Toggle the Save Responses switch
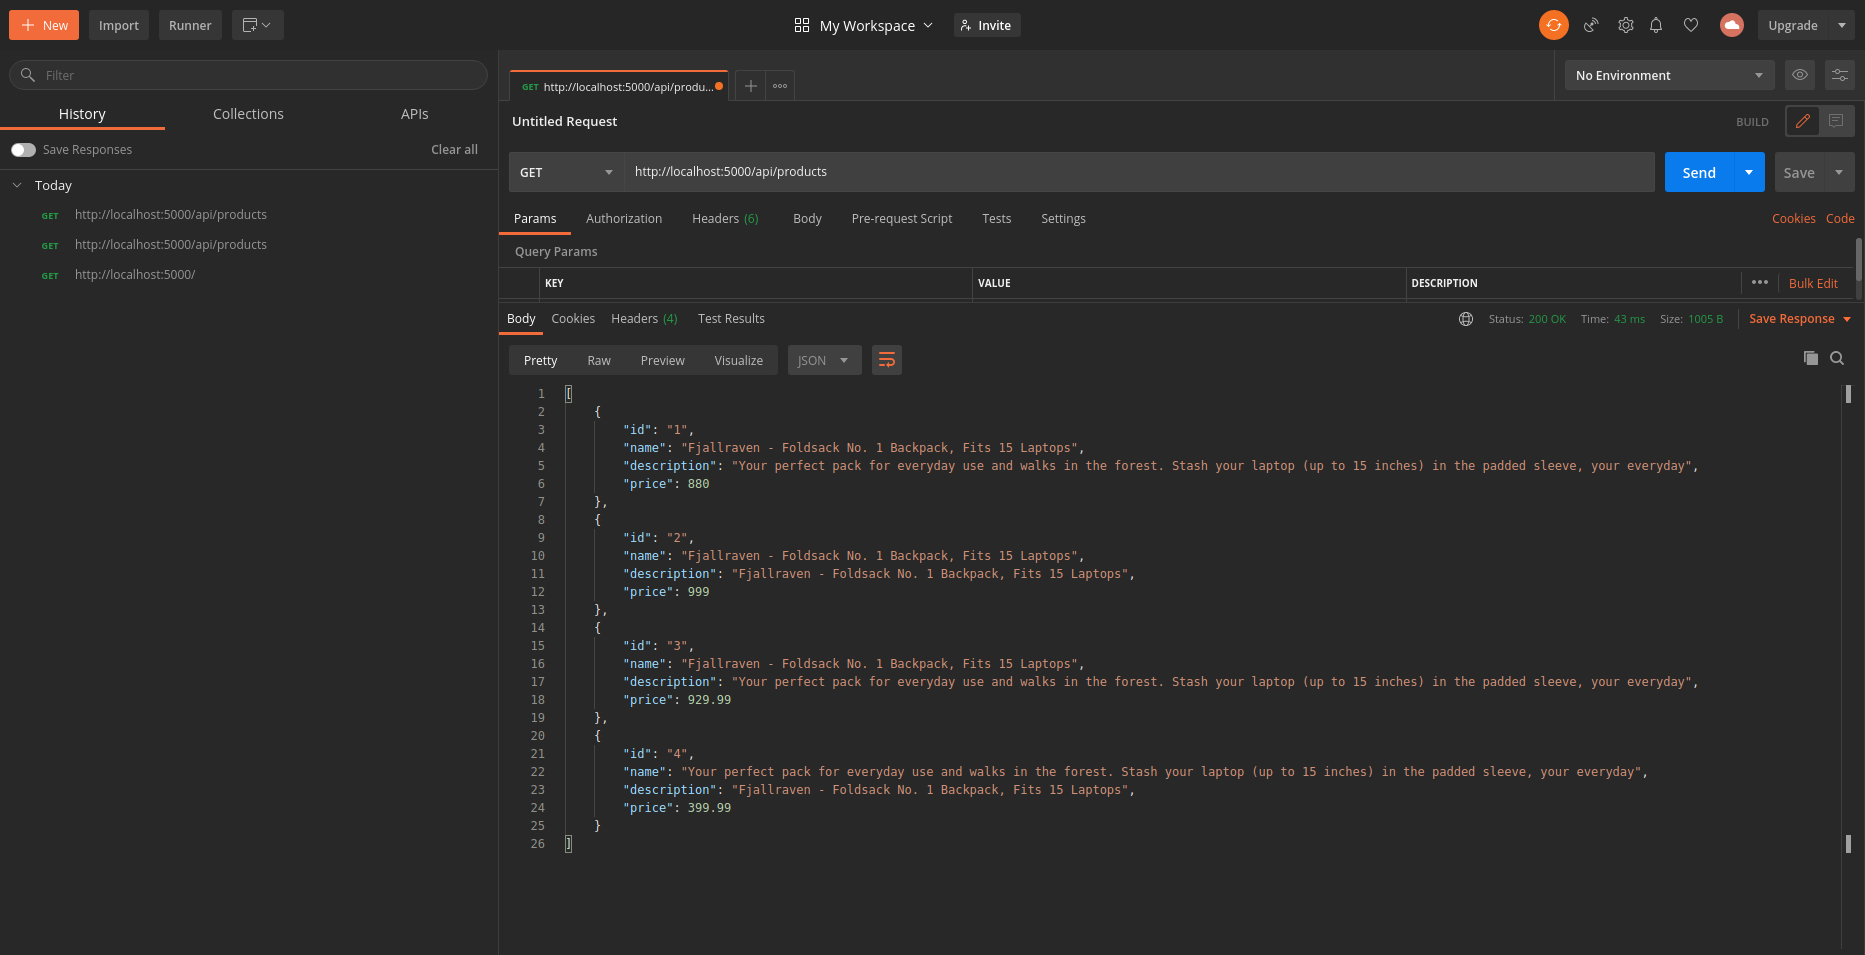Image resolution: width=1865 pixels, height=955 pixels. click(24, 150)
